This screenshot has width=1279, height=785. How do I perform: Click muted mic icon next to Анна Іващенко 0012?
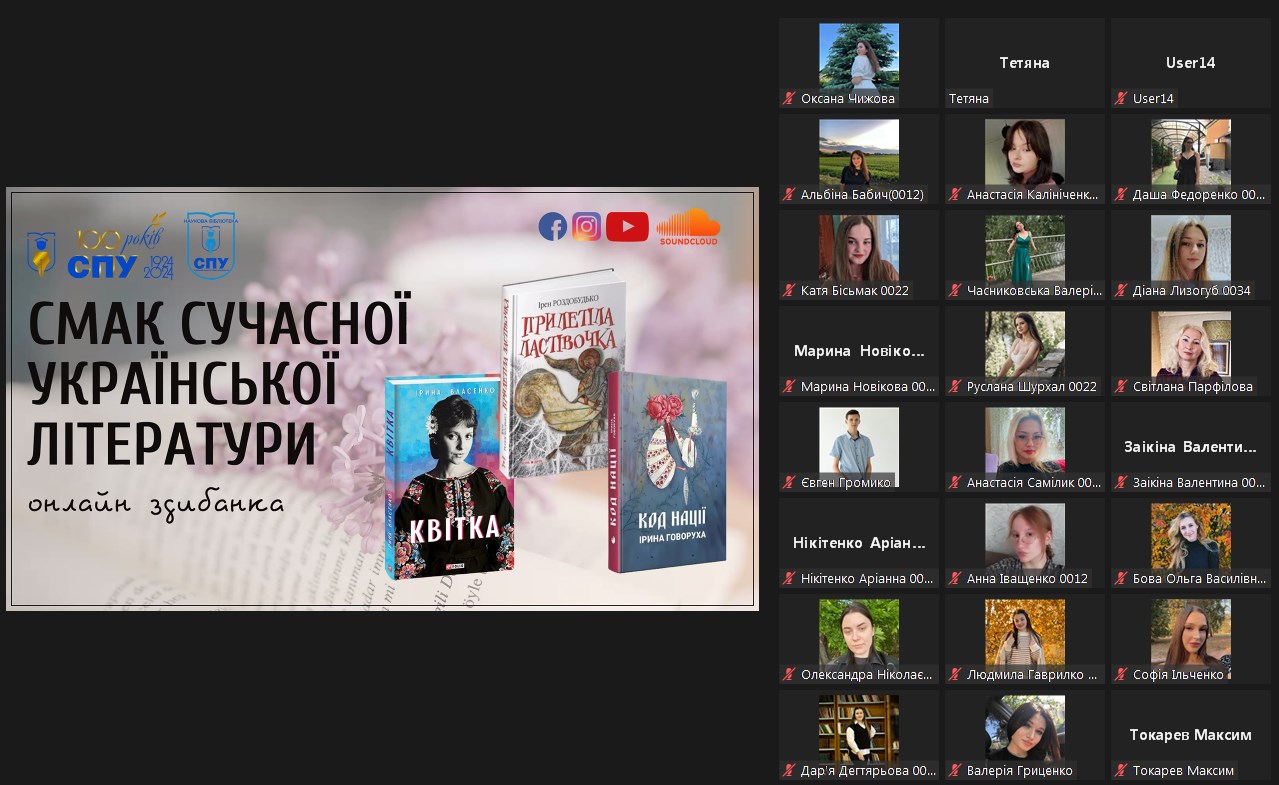tap(955, 578)
